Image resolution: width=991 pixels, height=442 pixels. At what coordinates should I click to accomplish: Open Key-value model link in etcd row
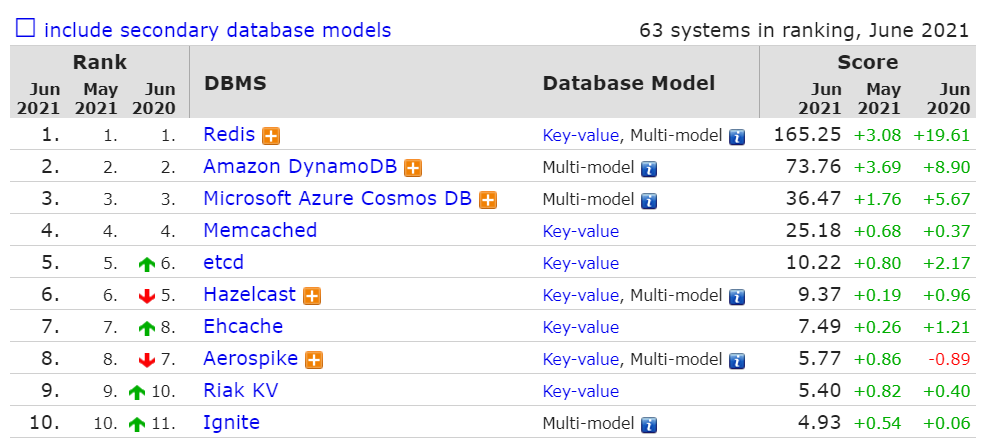(x=580, y=263)
